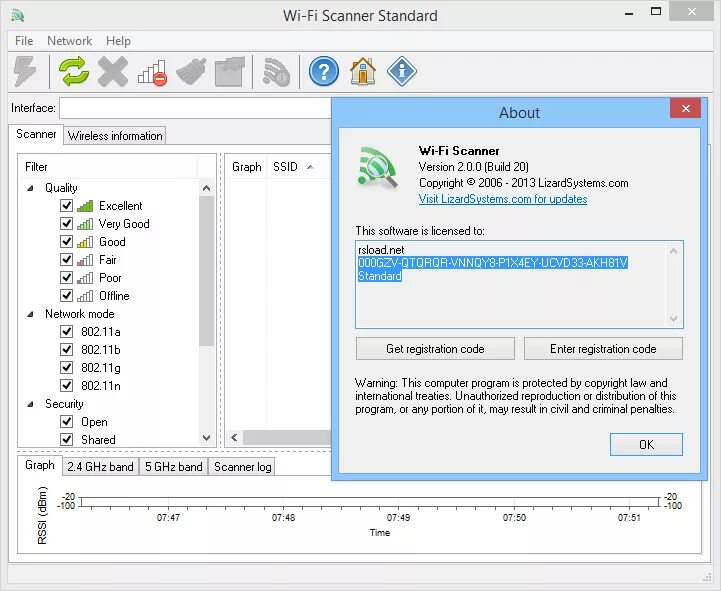Viewport: 721px width, 591px height.
Task: Uncheck the 802.11b network mode
Action: point(67,350)
